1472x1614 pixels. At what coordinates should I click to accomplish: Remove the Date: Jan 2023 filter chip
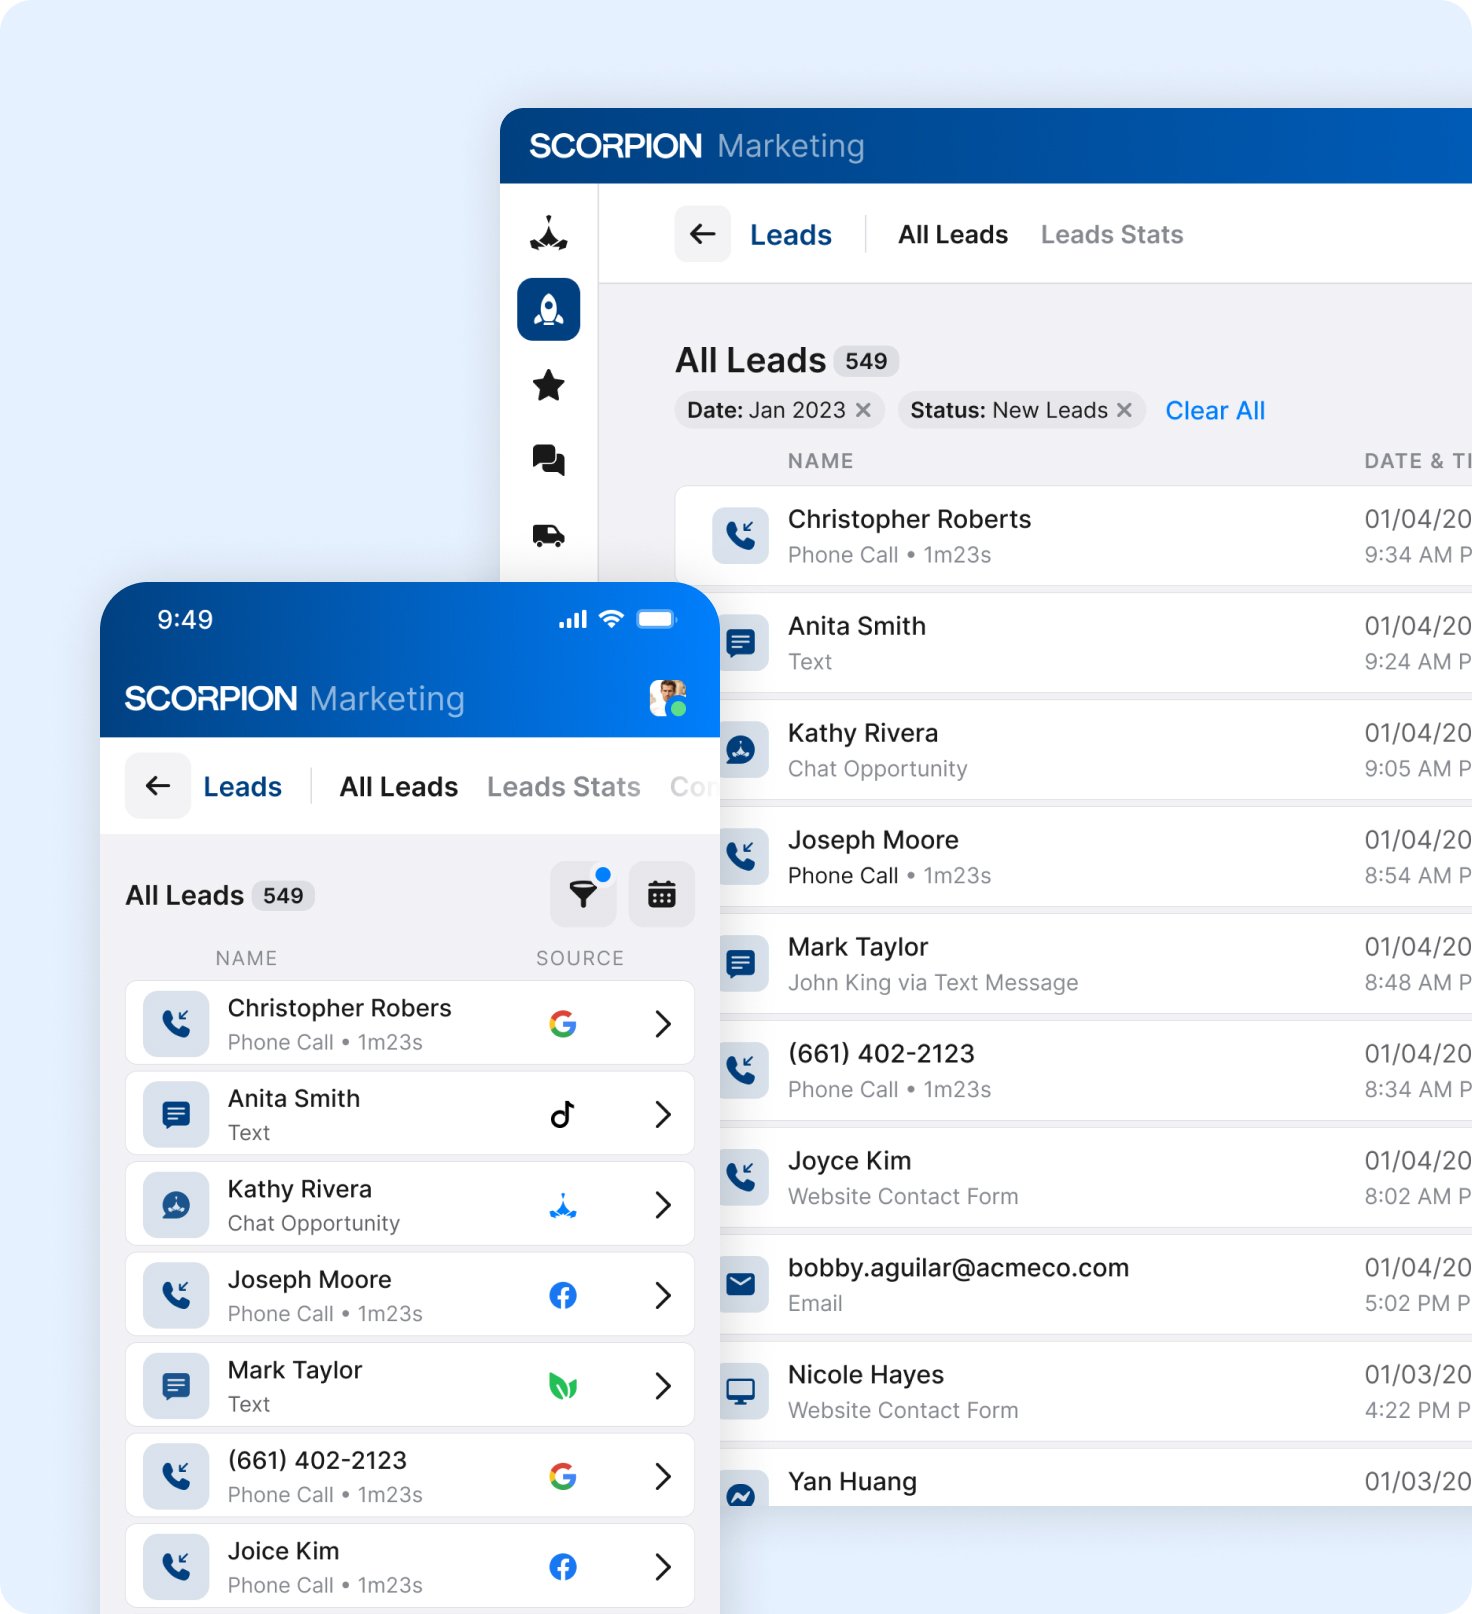(x=863, y=410)
